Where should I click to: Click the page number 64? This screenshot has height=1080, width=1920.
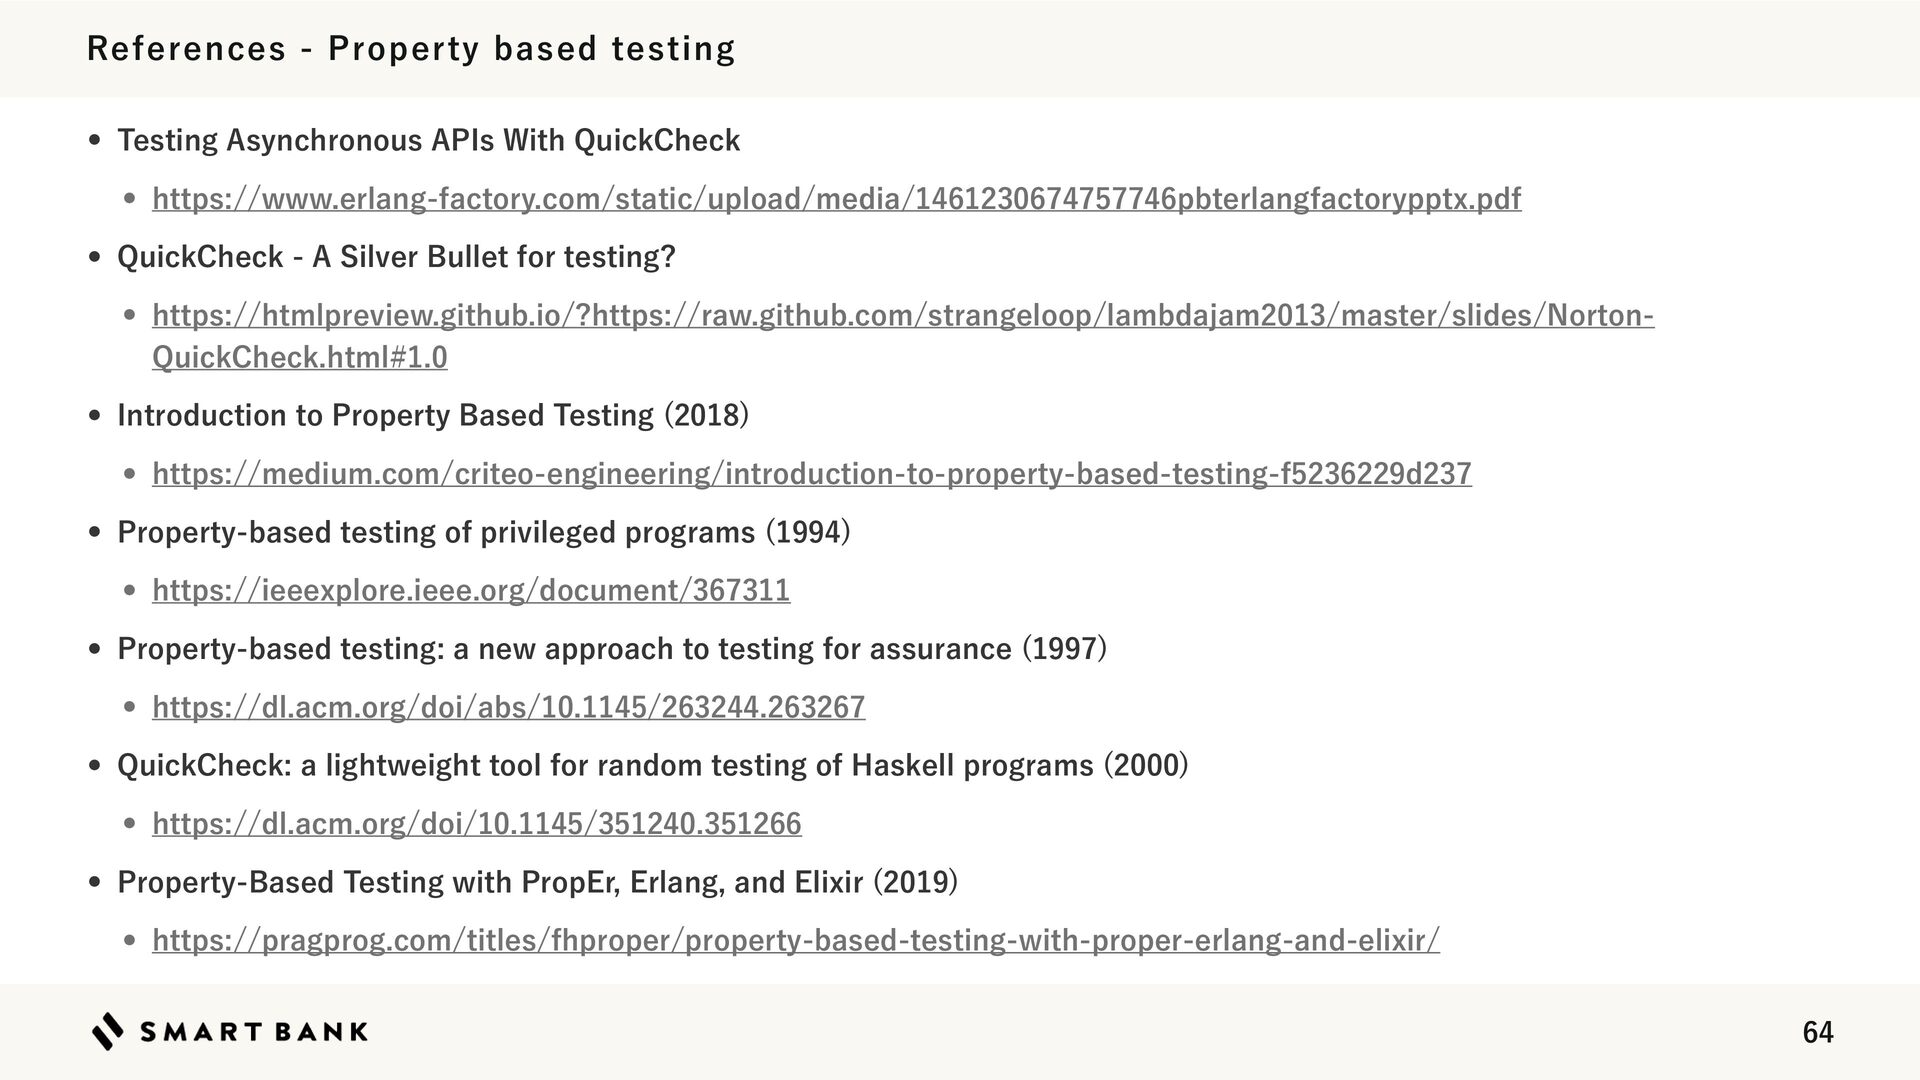tap(1817, 1032)
